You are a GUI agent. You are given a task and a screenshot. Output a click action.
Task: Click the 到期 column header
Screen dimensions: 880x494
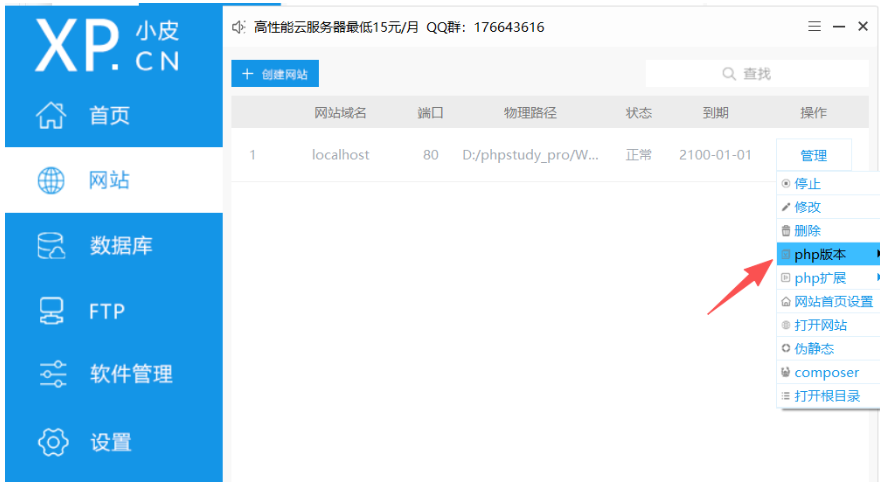click(x=715, y=113)
